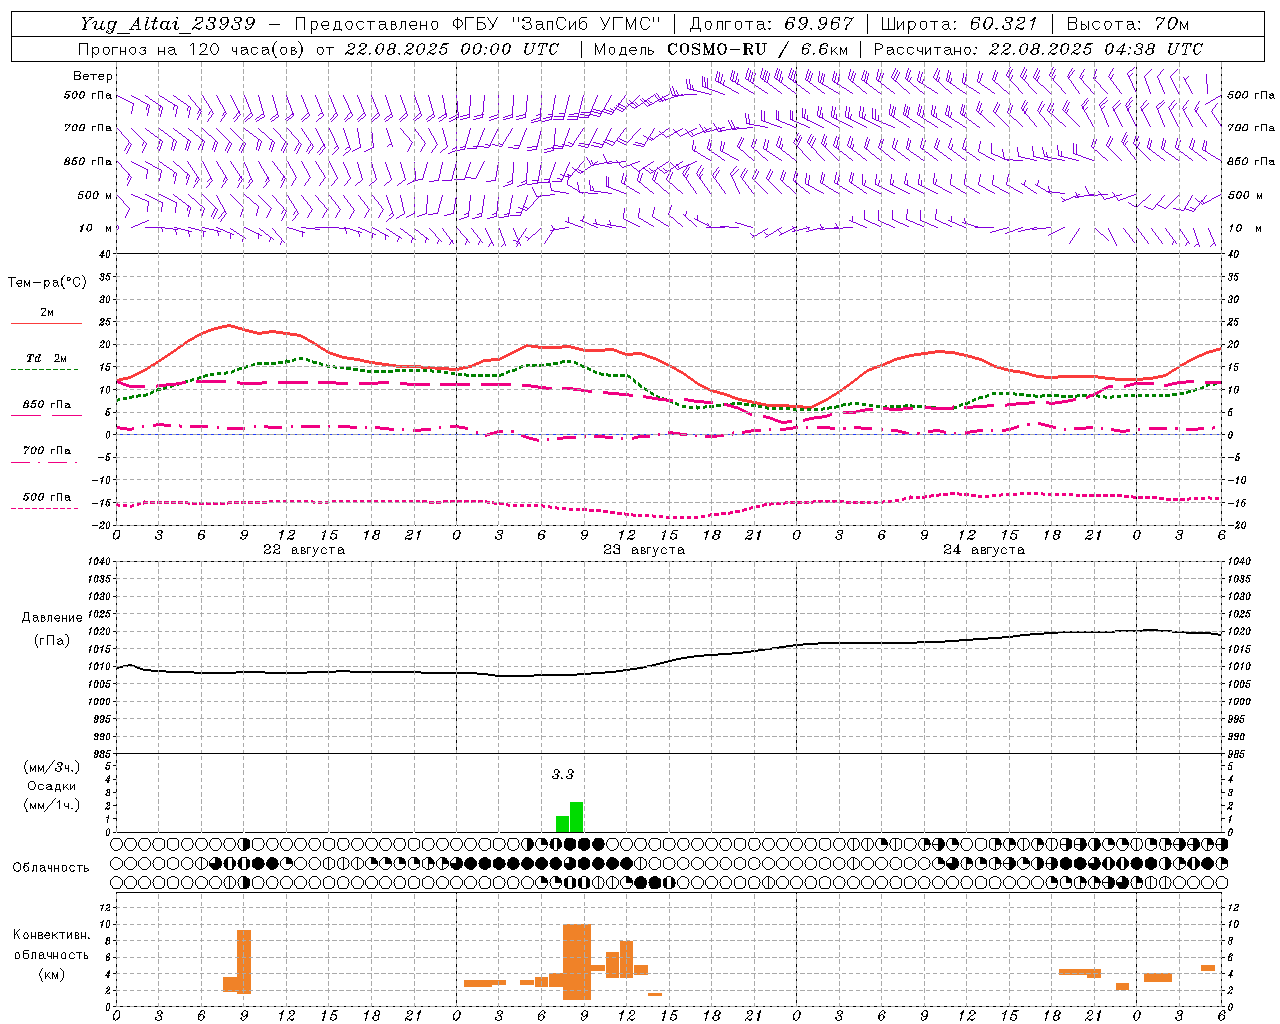Click the Широта: 60.321 value
The height and width of the screenshot is (1024, 1280).
tap(959, 24)
